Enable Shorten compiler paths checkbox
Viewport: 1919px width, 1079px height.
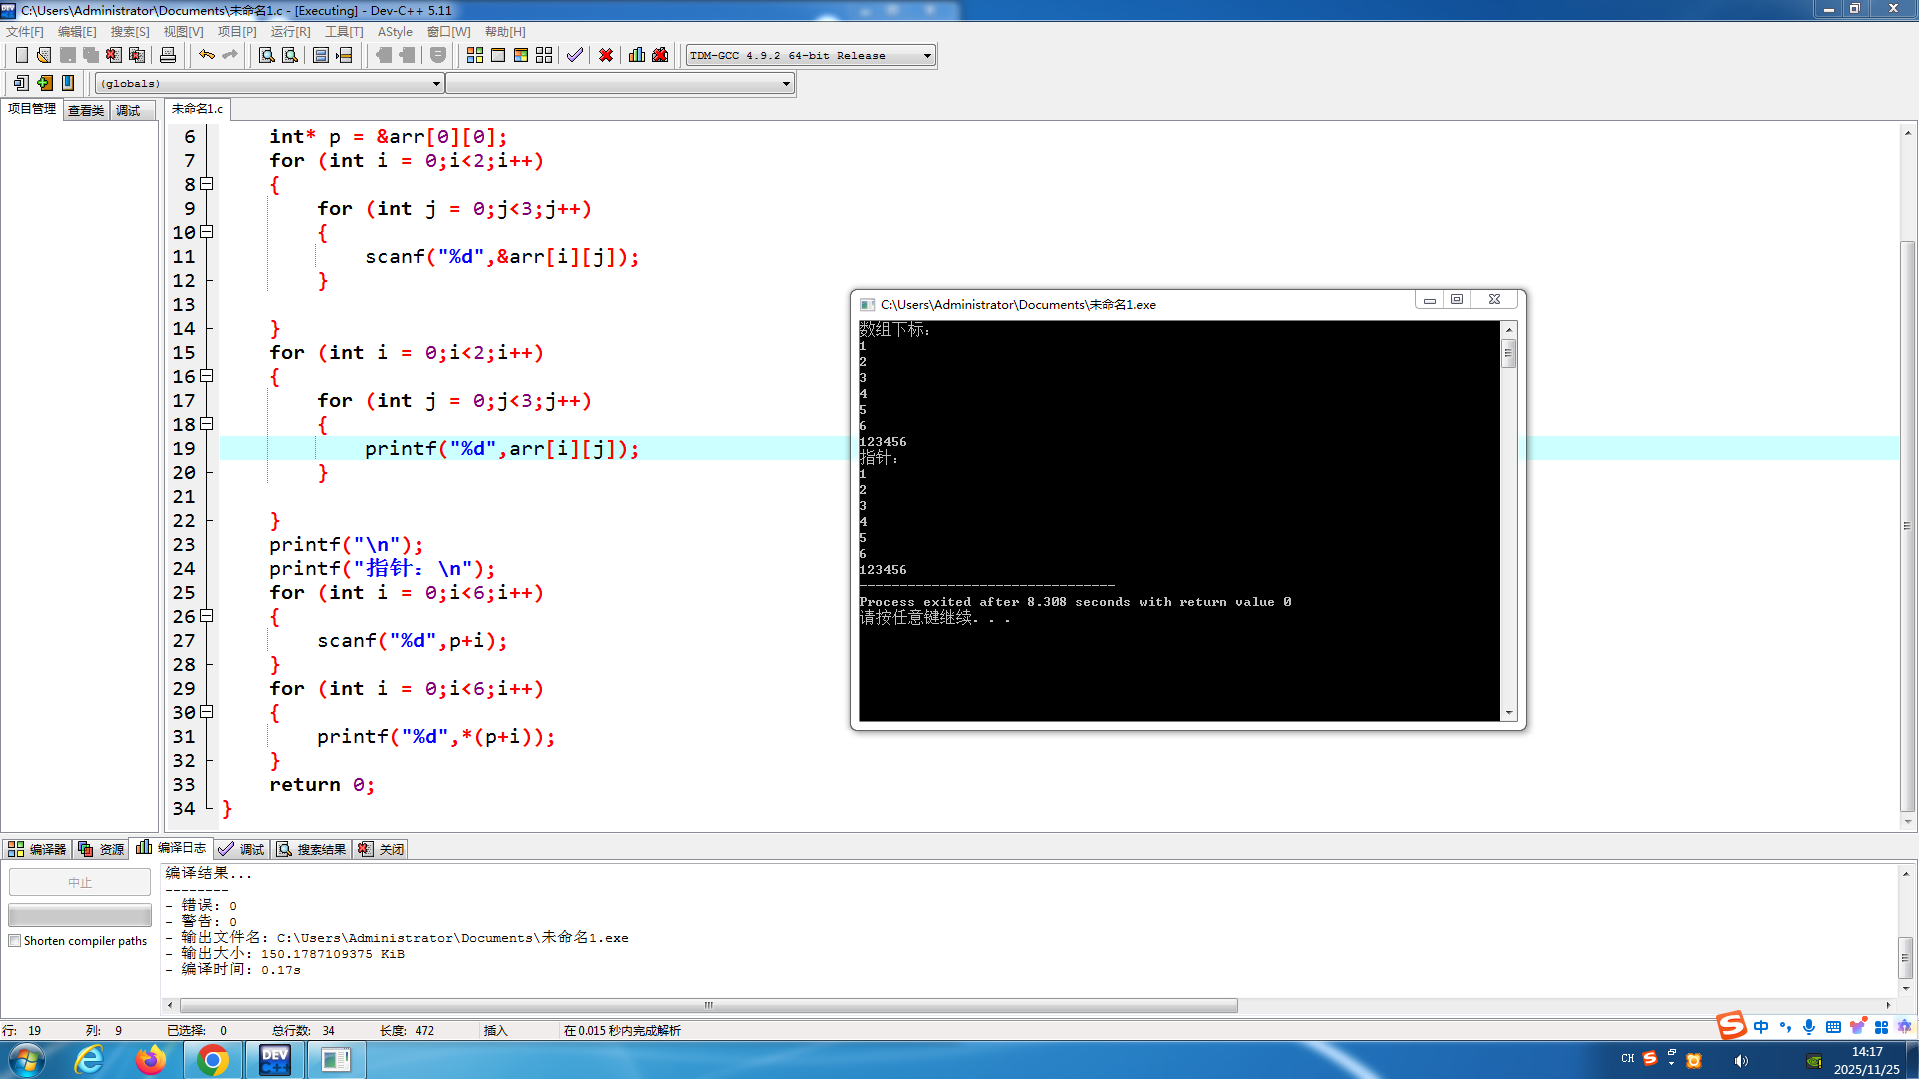tap(15, 941)
